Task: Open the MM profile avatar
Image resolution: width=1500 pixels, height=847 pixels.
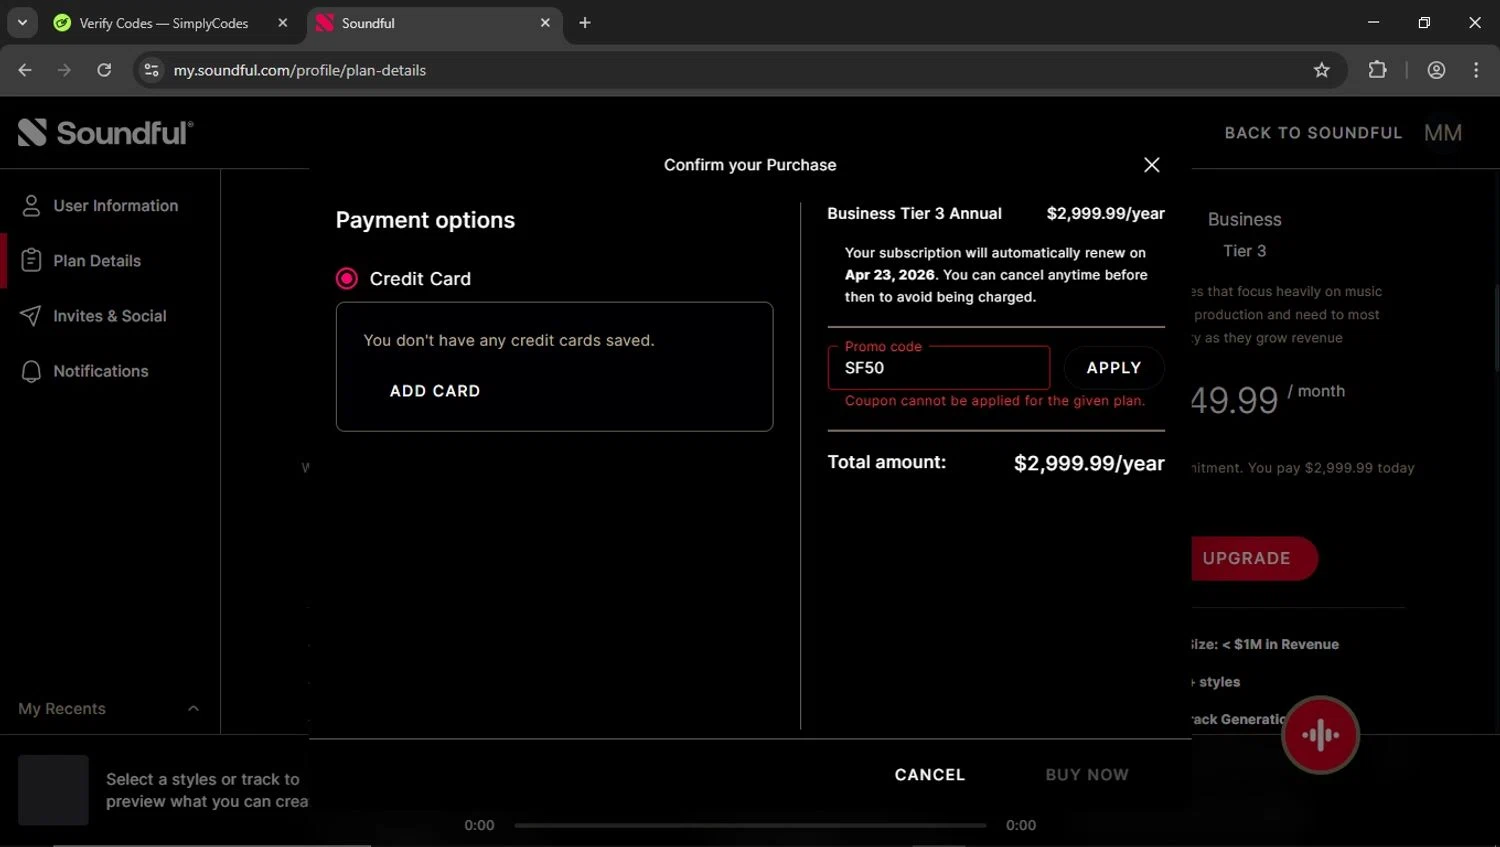Action: click(1443, 133)
